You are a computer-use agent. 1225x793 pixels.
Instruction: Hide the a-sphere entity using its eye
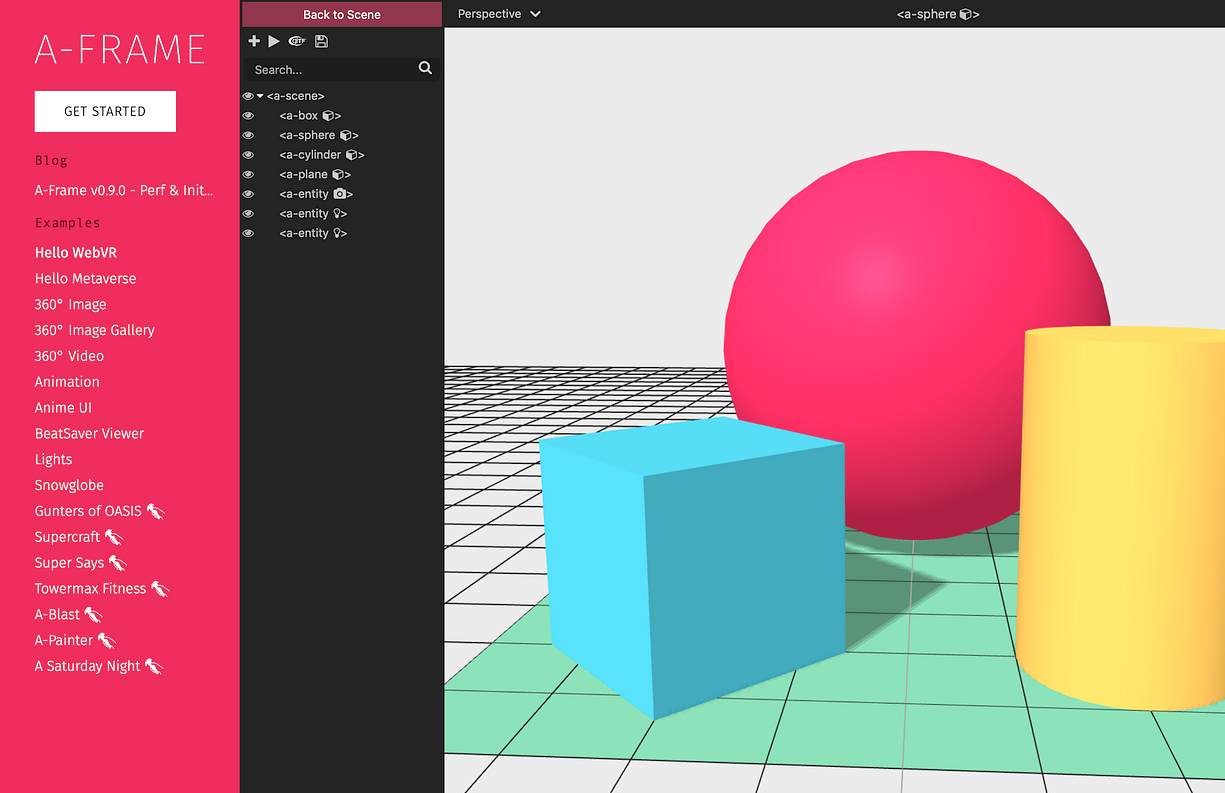click(x=248, y=135)
